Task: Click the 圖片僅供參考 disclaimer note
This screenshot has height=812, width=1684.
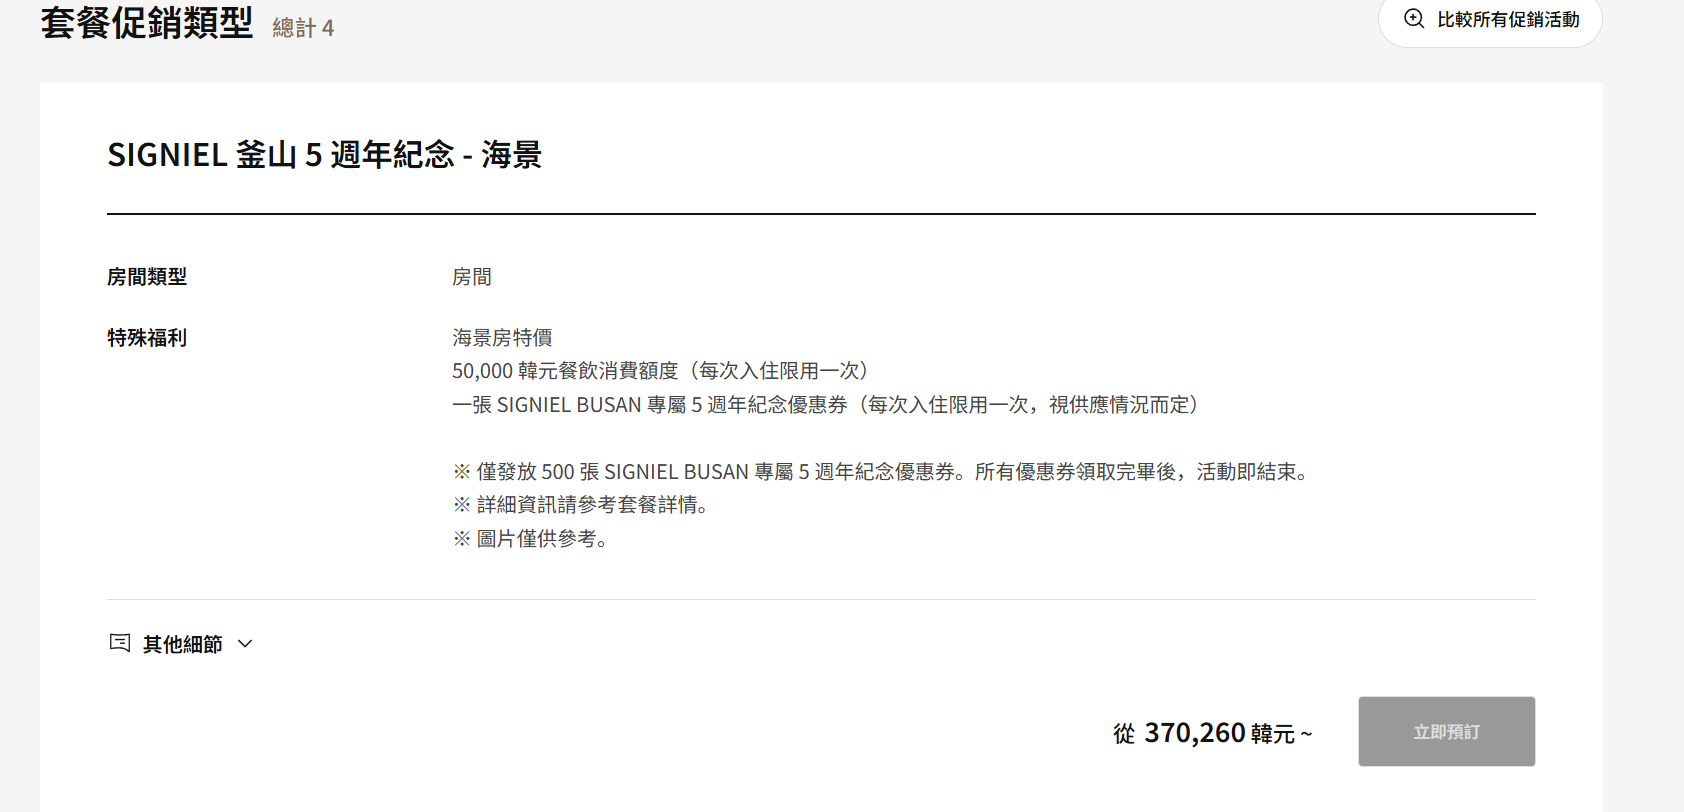Action: point(533,539)
